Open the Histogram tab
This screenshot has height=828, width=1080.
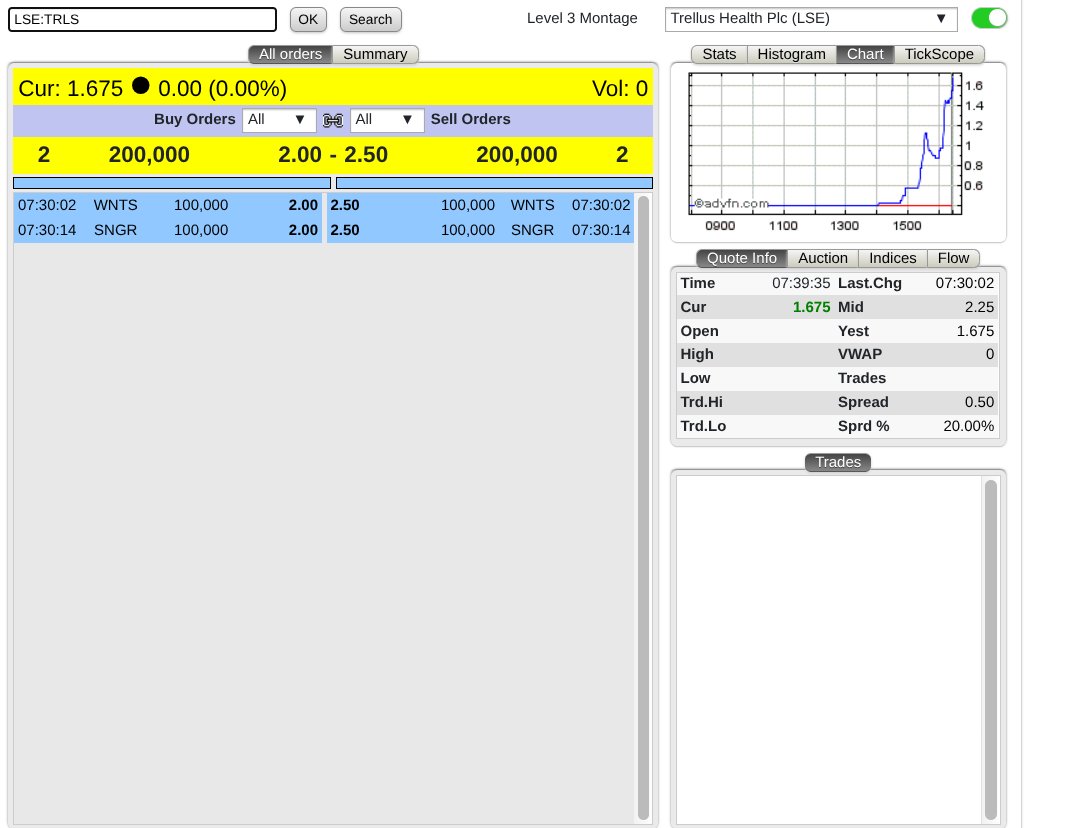pos(791,54)
